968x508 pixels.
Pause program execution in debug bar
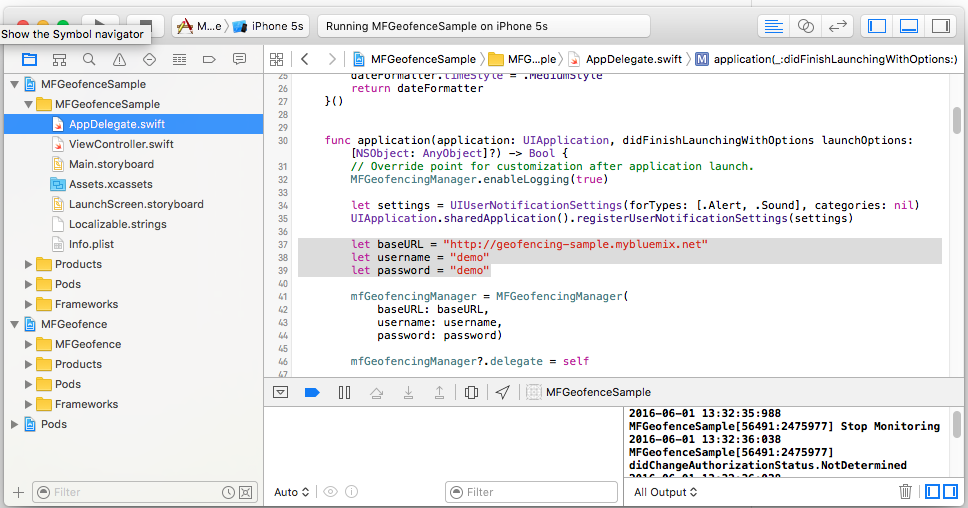tap(344, 393)
